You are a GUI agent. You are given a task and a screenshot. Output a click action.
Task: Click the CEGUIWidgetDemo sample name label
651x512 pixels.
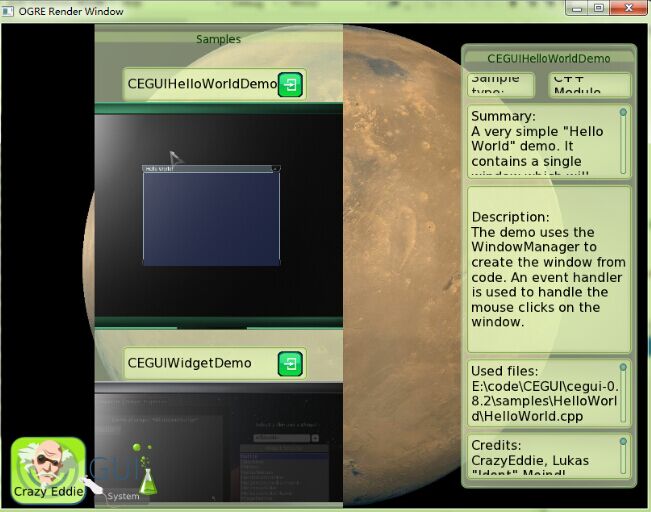point(189,363)
